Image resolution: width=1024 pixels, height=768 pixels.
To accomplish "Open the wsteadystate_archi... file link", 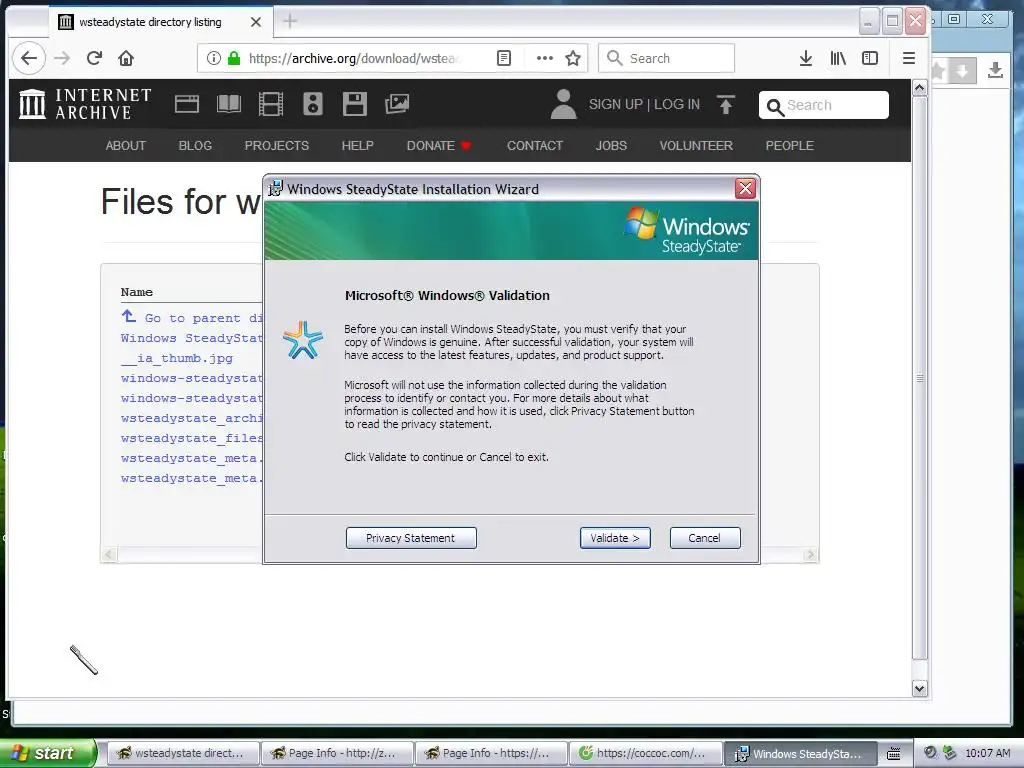I will pos(191,418).
